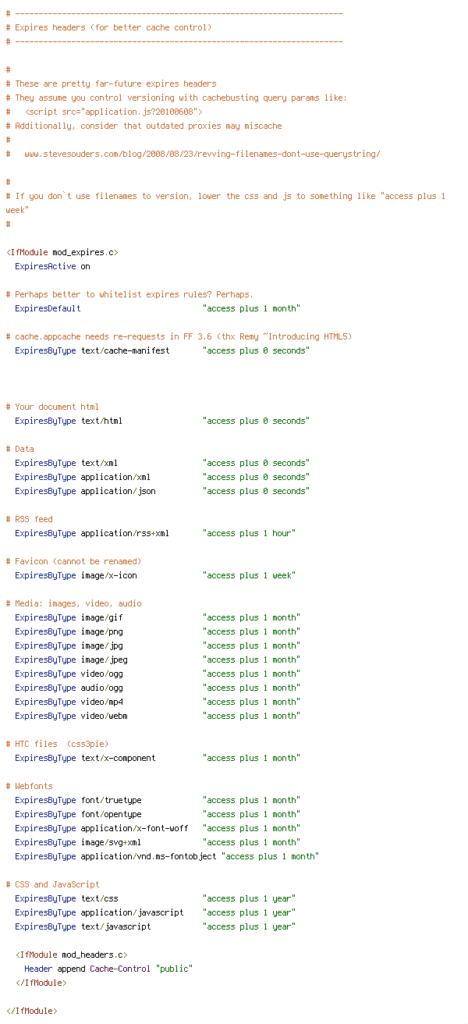Select the text/html expires line
The height and width of the screenshot is (1024, 468).
coord(162,421)
